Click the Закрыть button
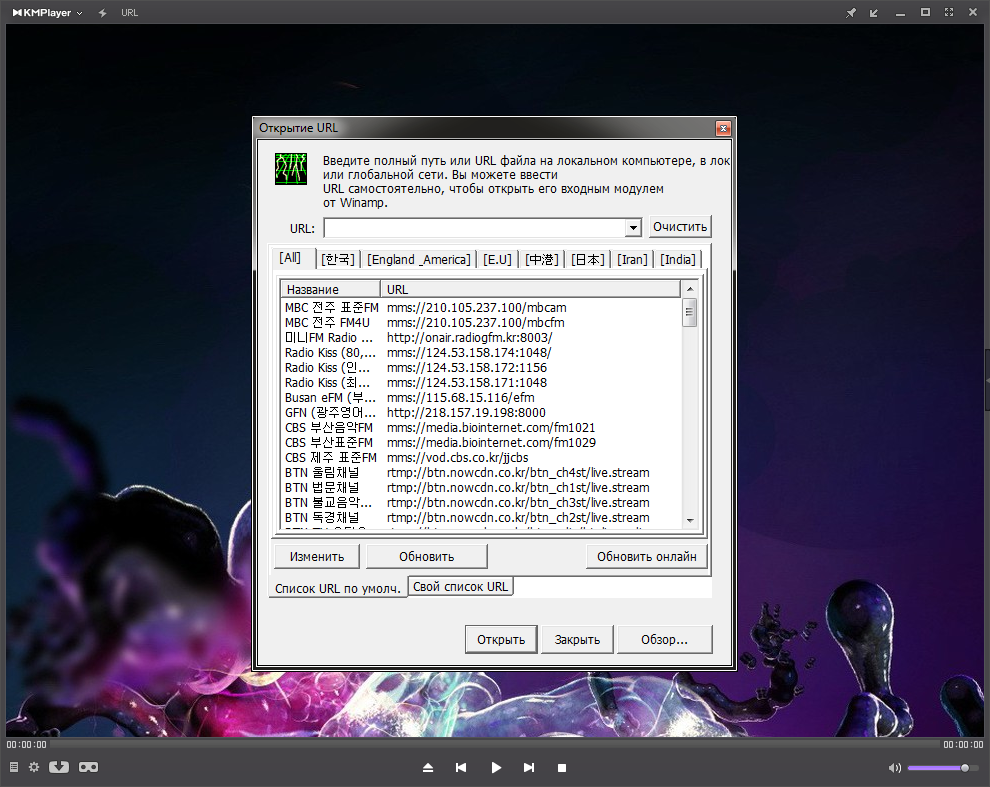The height and width of the screenshot is (787, 990). pos(577,639)
